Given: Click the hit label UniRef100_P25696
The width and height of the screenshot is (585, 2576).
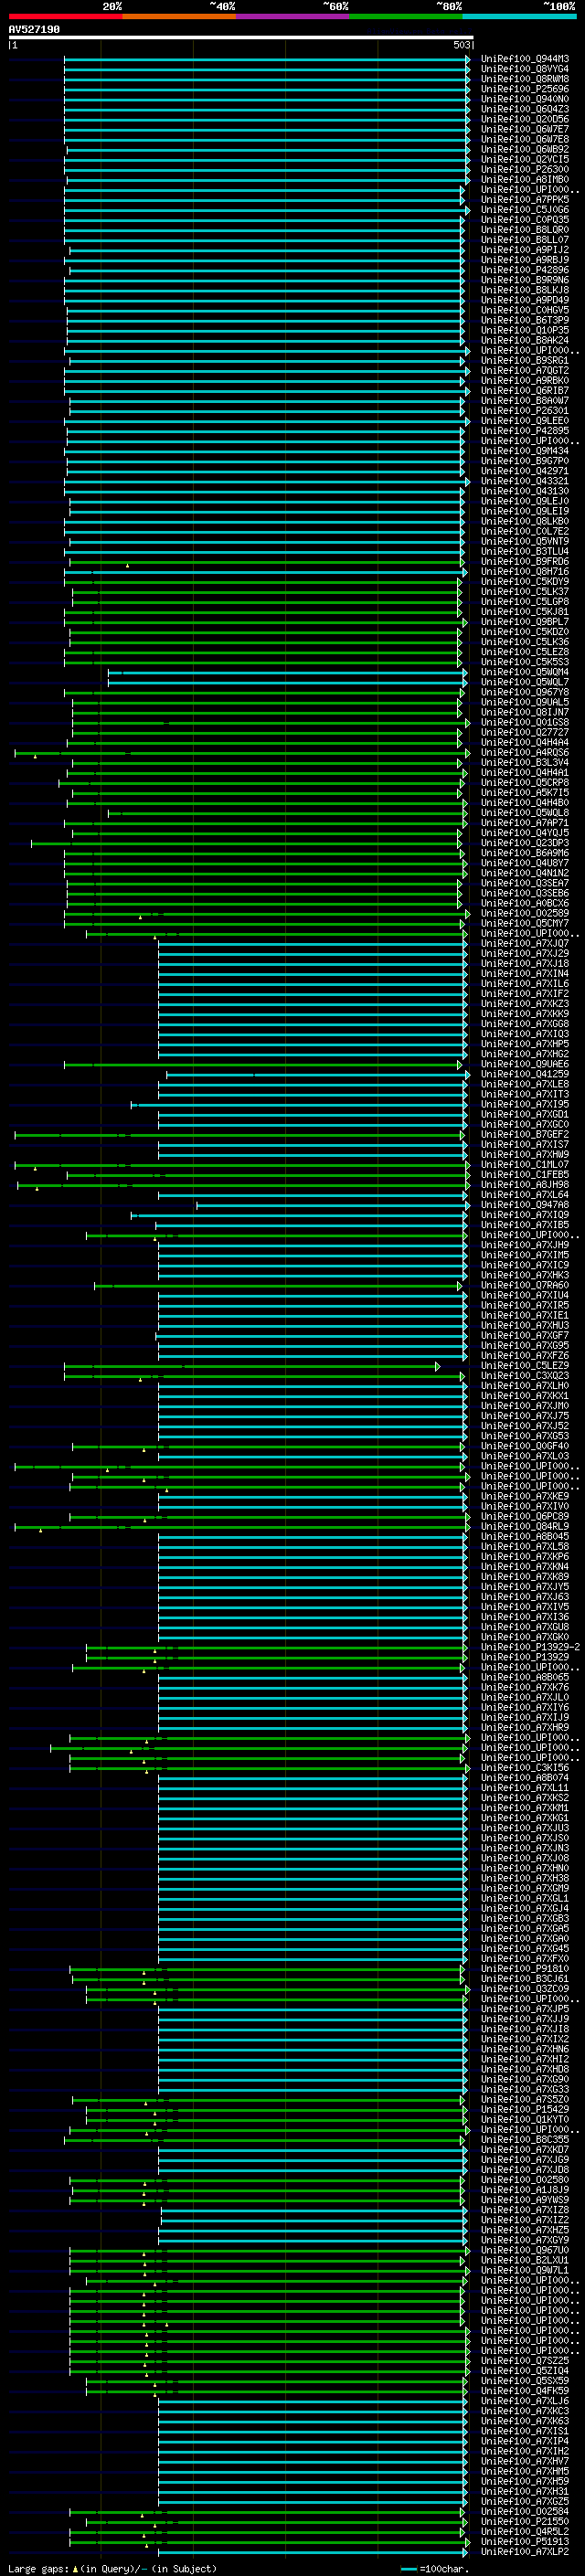Looking at the screenshot, I should pos(525,89).
